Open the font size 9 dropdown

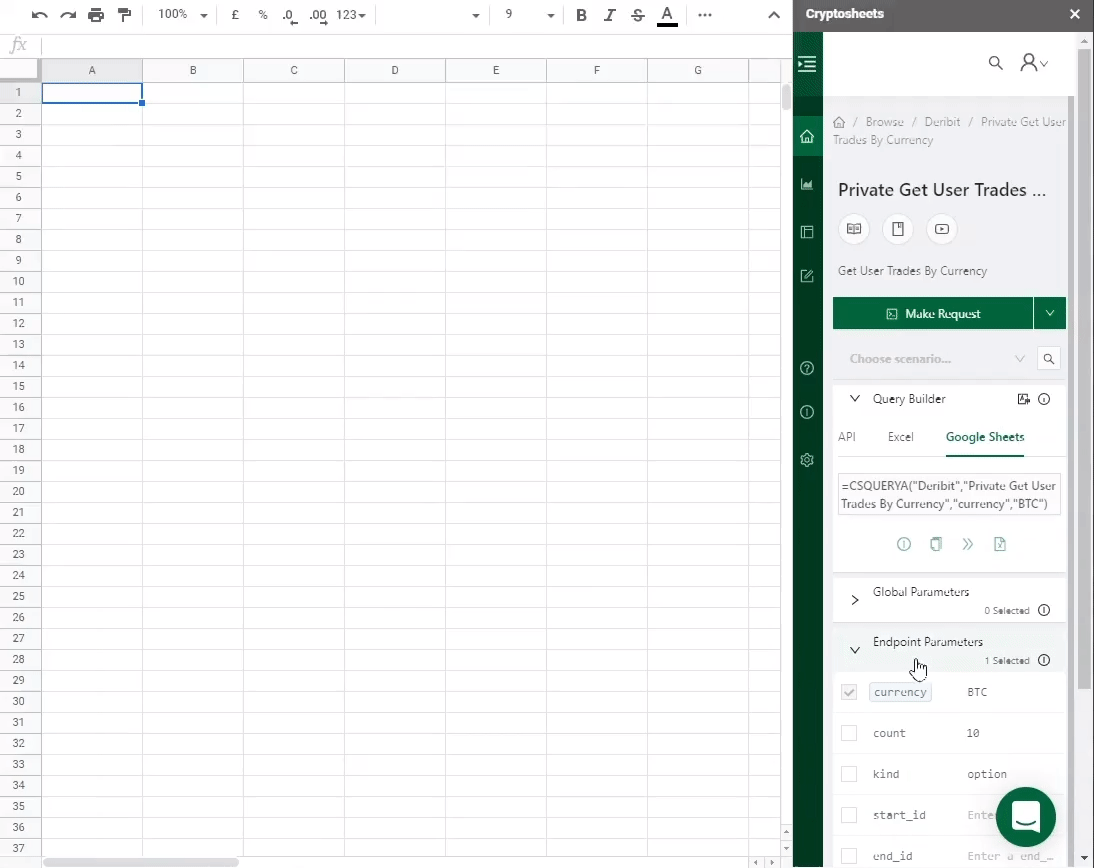(529, 15)
